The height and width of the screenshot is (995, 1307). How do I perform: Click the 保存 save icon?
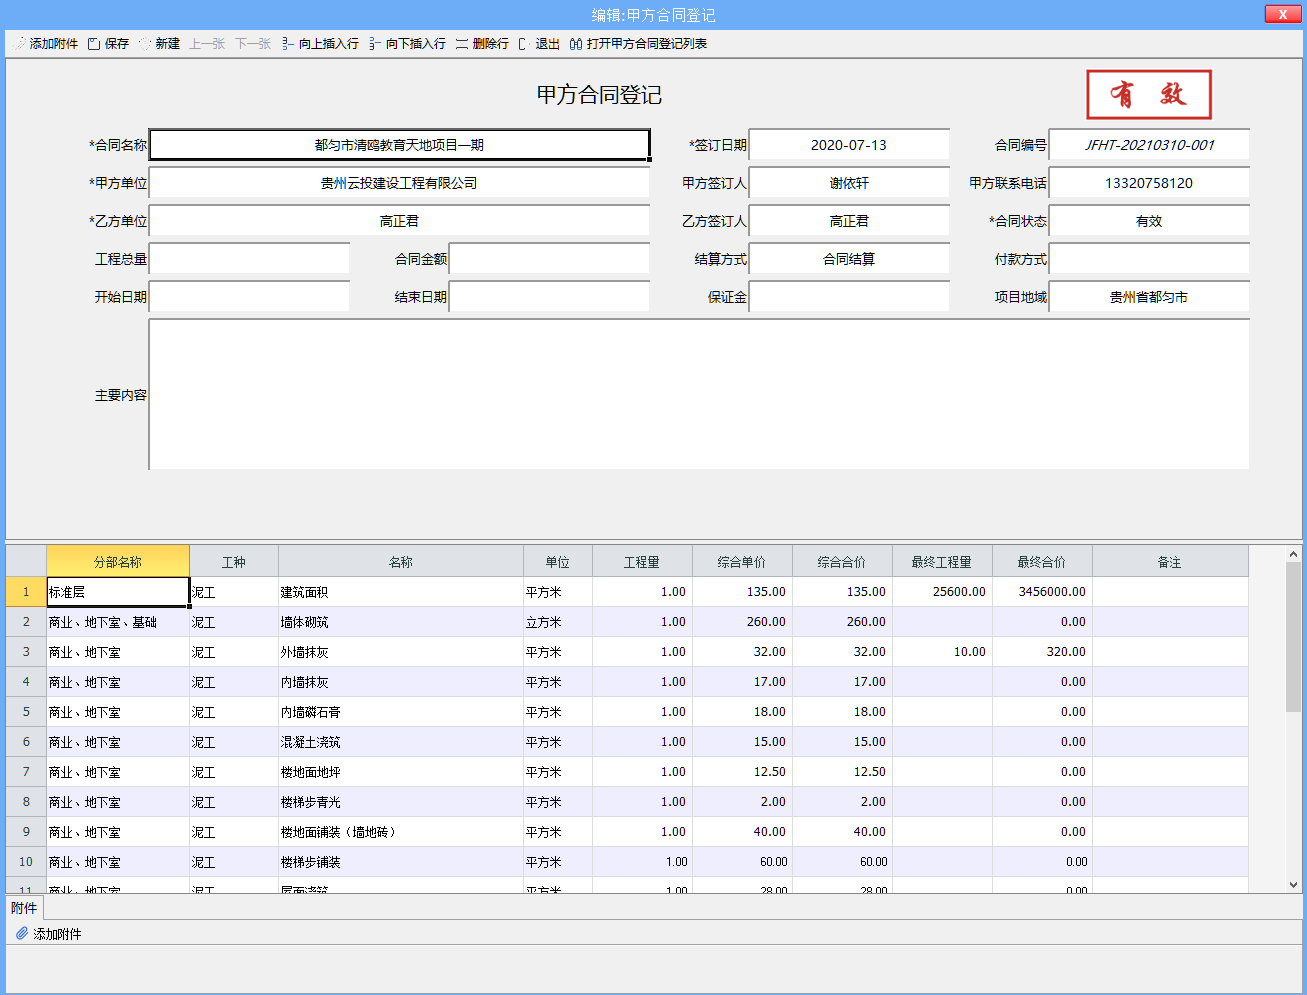pyautogui.click(x=94, y=44)
